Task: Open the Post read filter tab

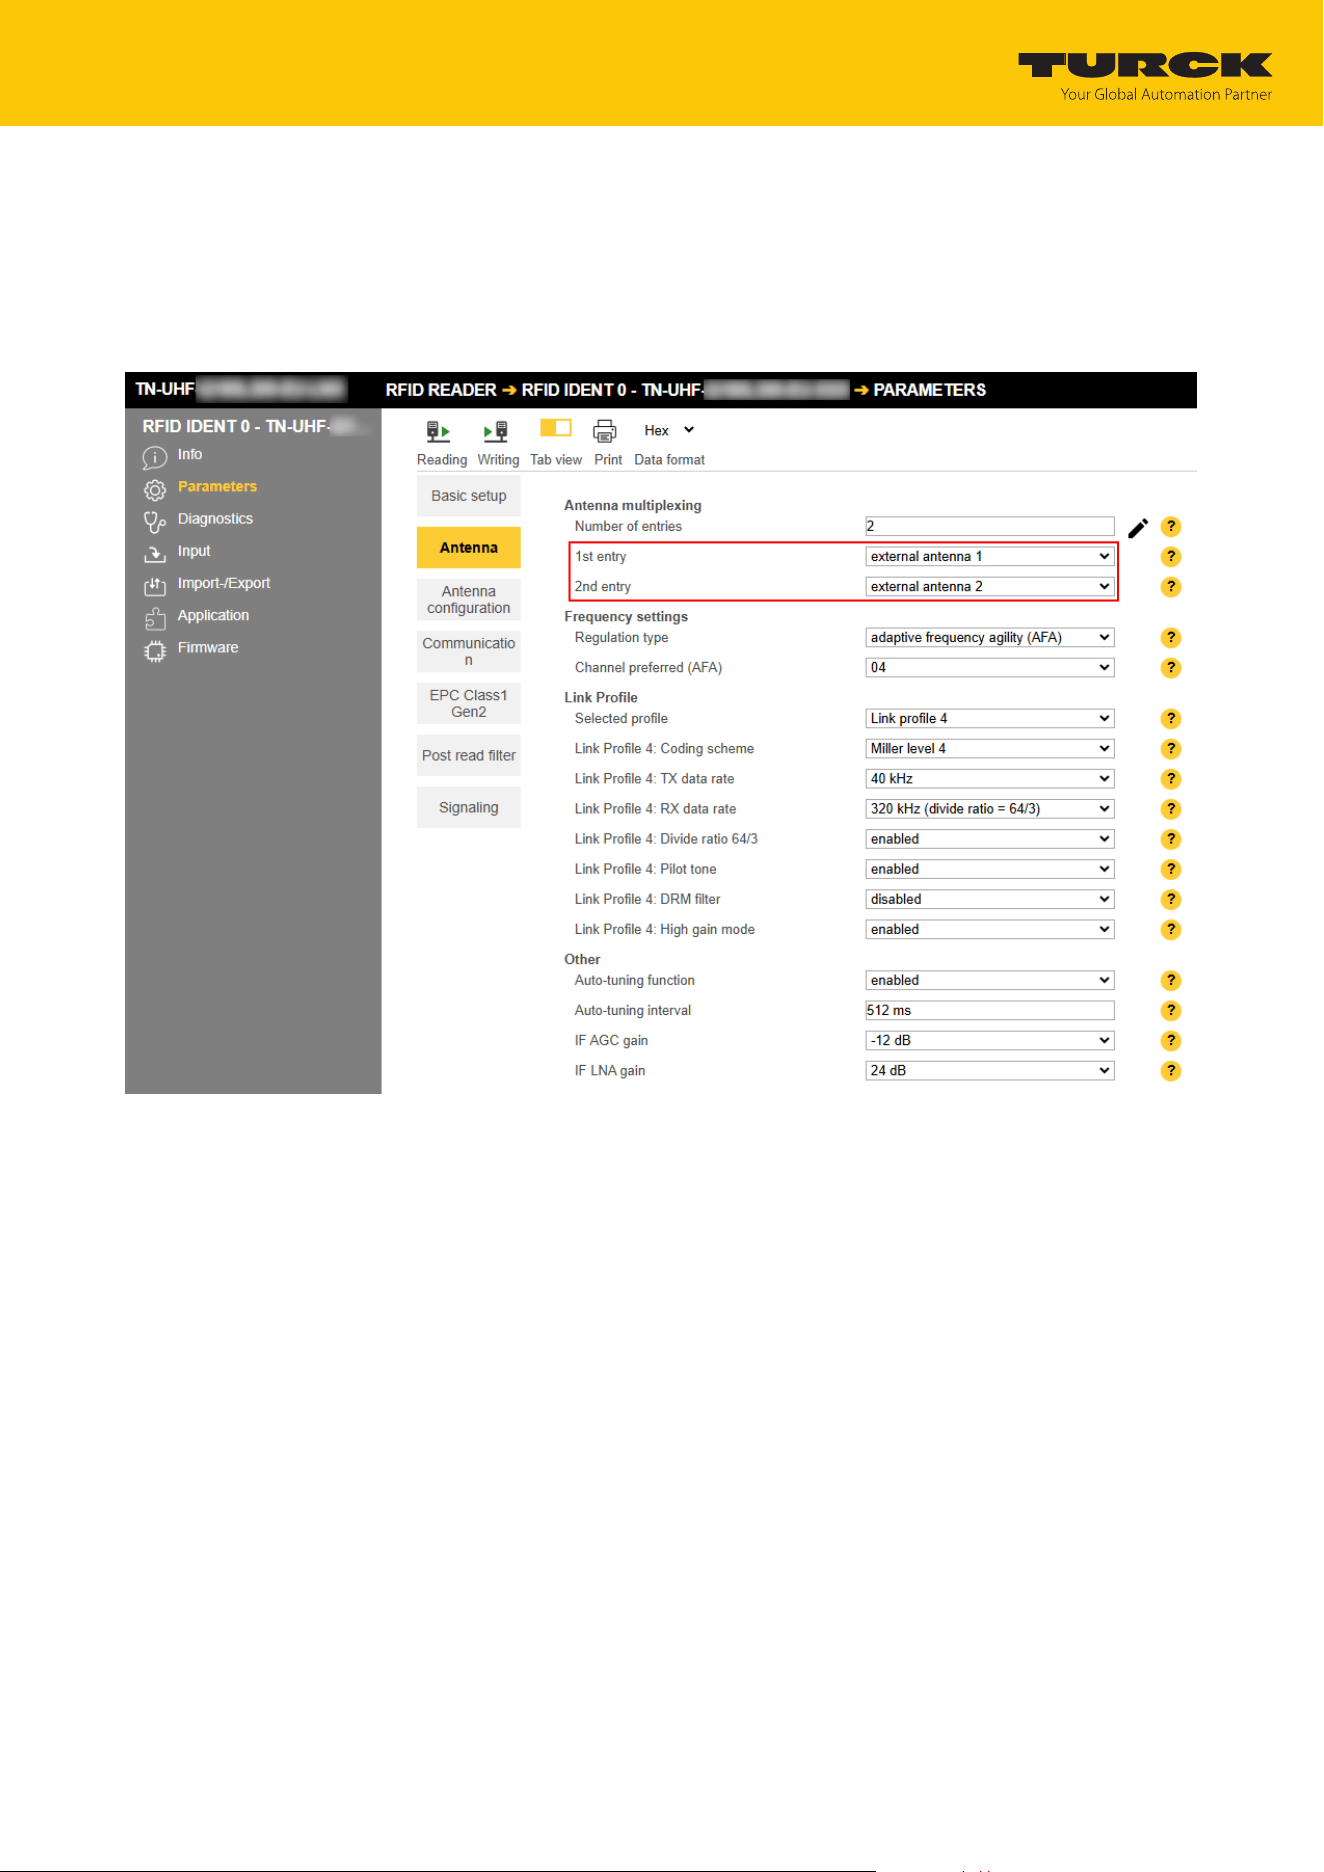Action: click(469, 756)
